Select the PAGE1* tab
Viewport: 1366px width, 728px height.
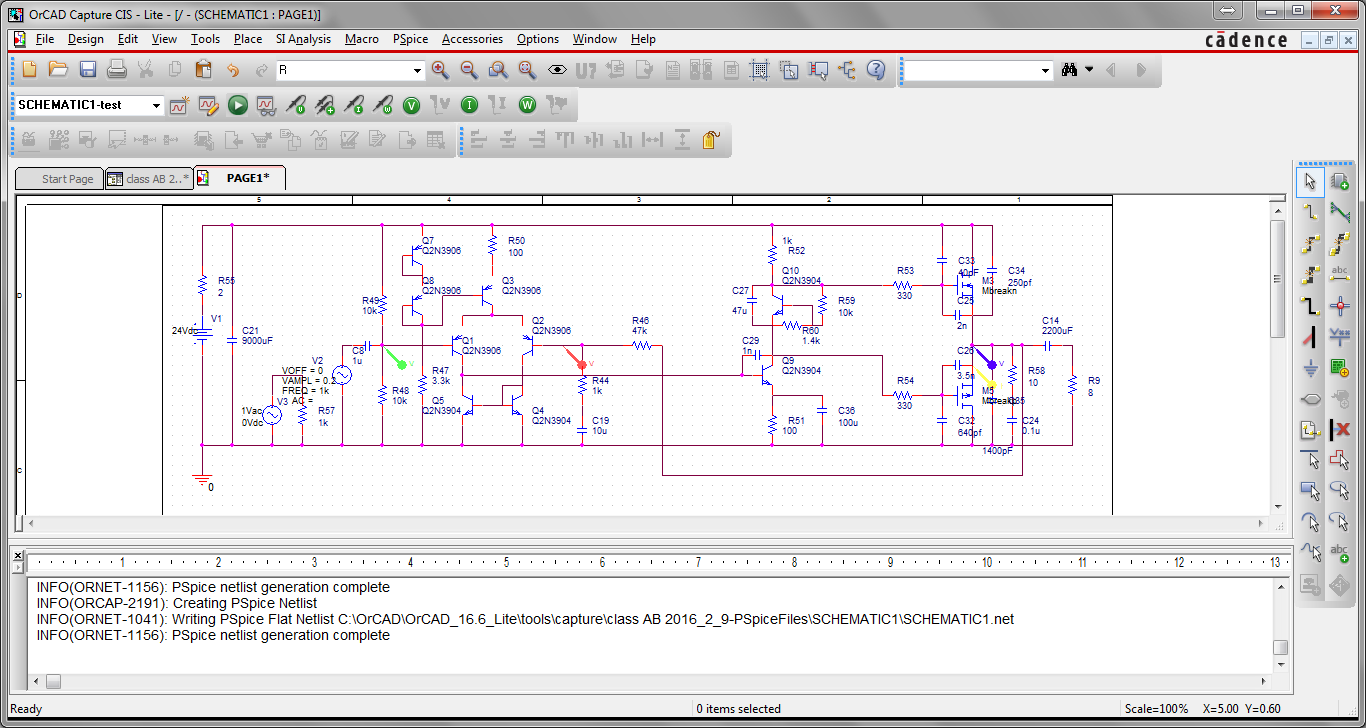click(240, 178)
